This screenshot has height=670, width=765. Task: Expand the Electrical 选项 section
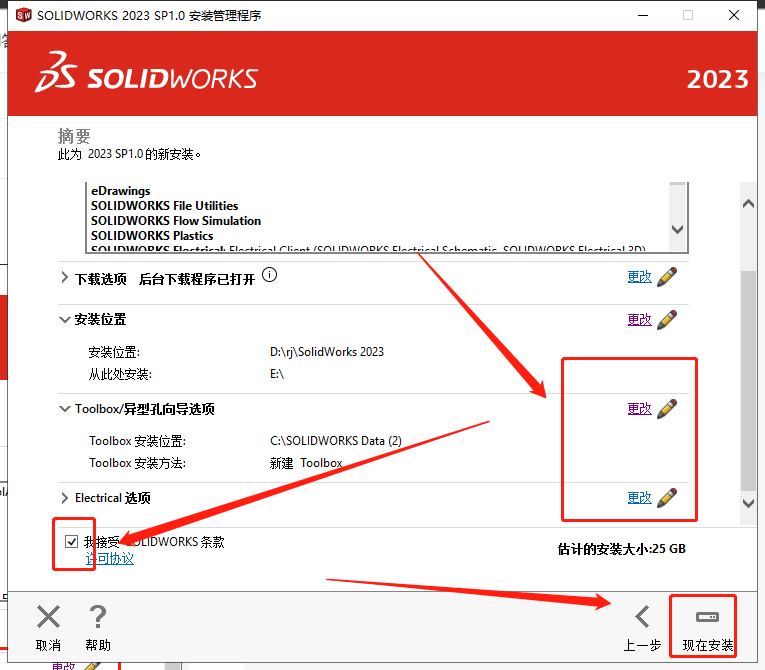point(64,498)
